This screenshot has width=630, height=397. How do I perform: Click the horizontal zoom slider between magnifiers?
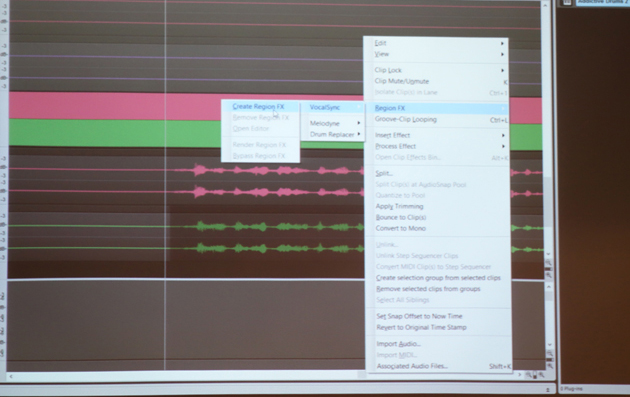click(x=535, y=375)
